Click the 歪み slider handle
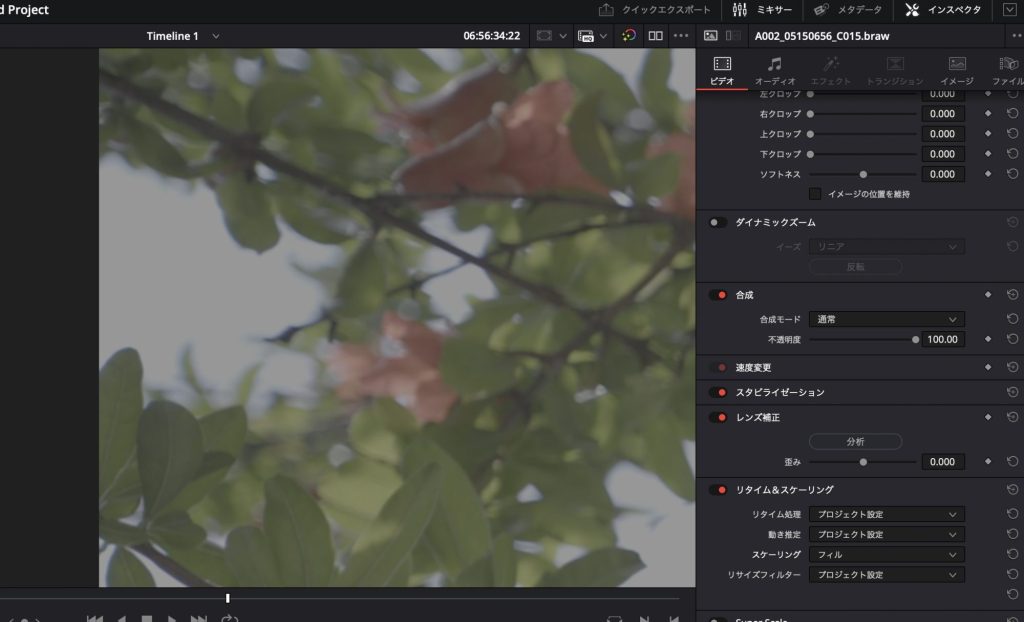The image size is (1024, 622). point(863,461)
